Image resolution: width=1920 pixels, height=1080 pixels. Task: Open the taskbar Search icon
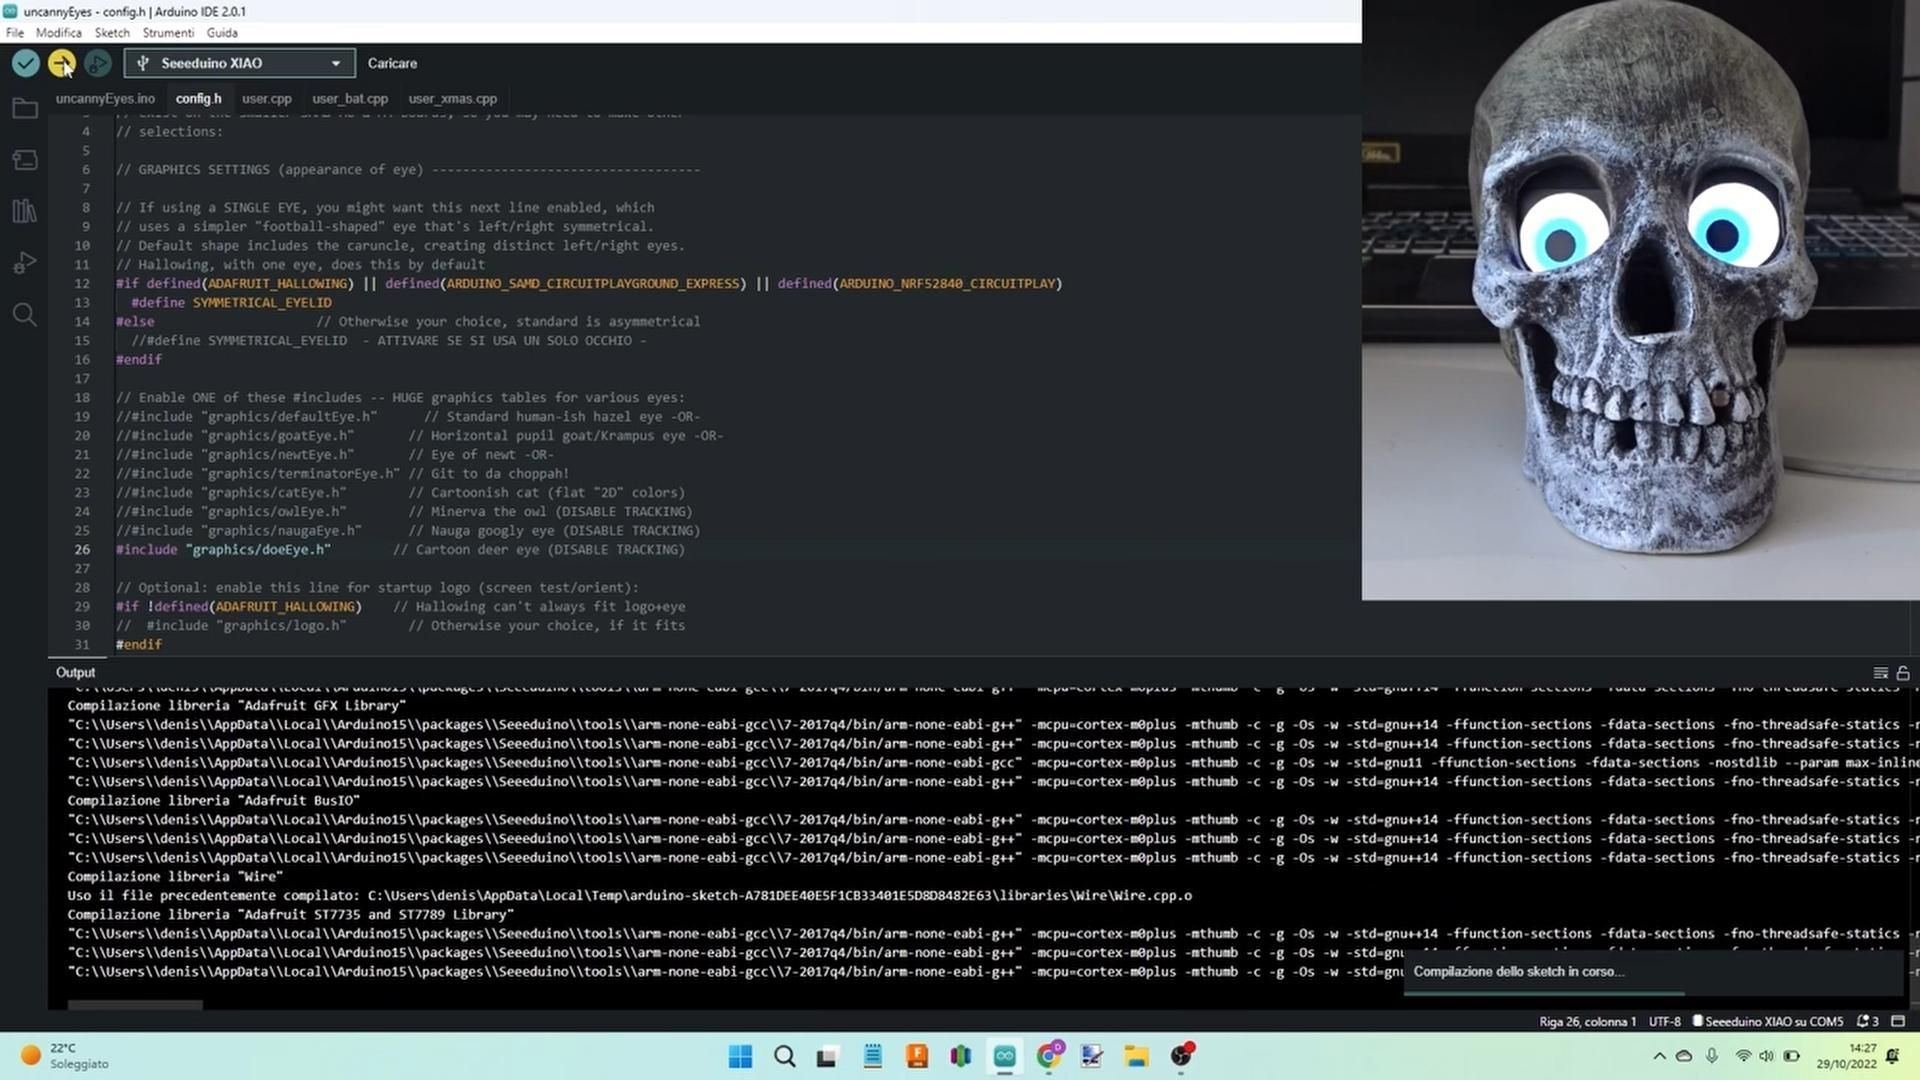(x=785, y=1056)
